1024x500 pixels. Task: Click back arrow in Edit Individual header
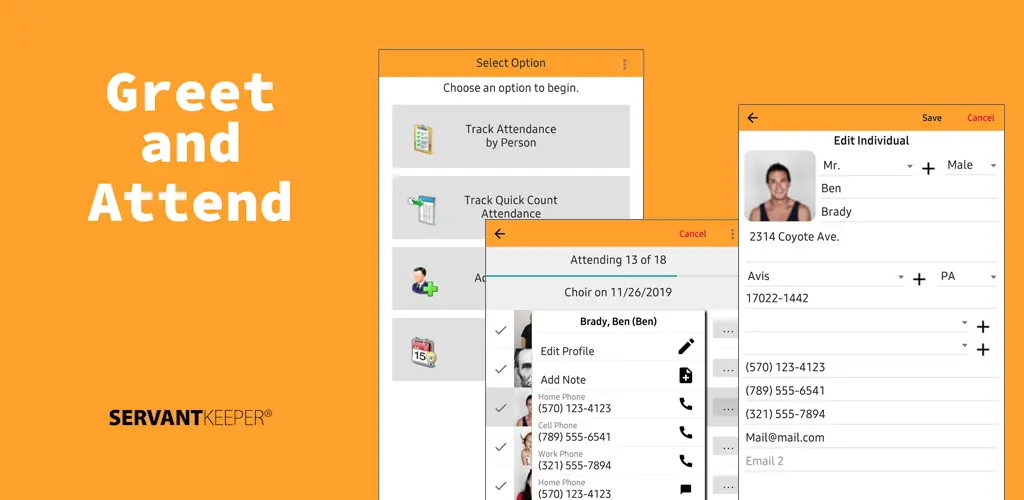[752, 117]
